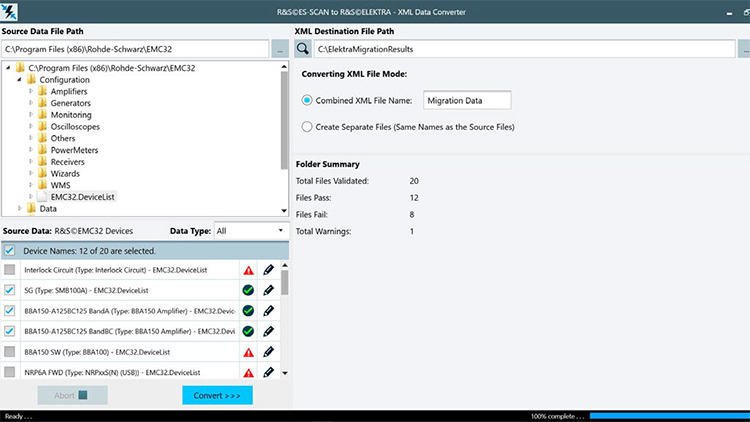Open the Data Type dropdown
The image size is (750, 422).
click(x=250, y=231)
